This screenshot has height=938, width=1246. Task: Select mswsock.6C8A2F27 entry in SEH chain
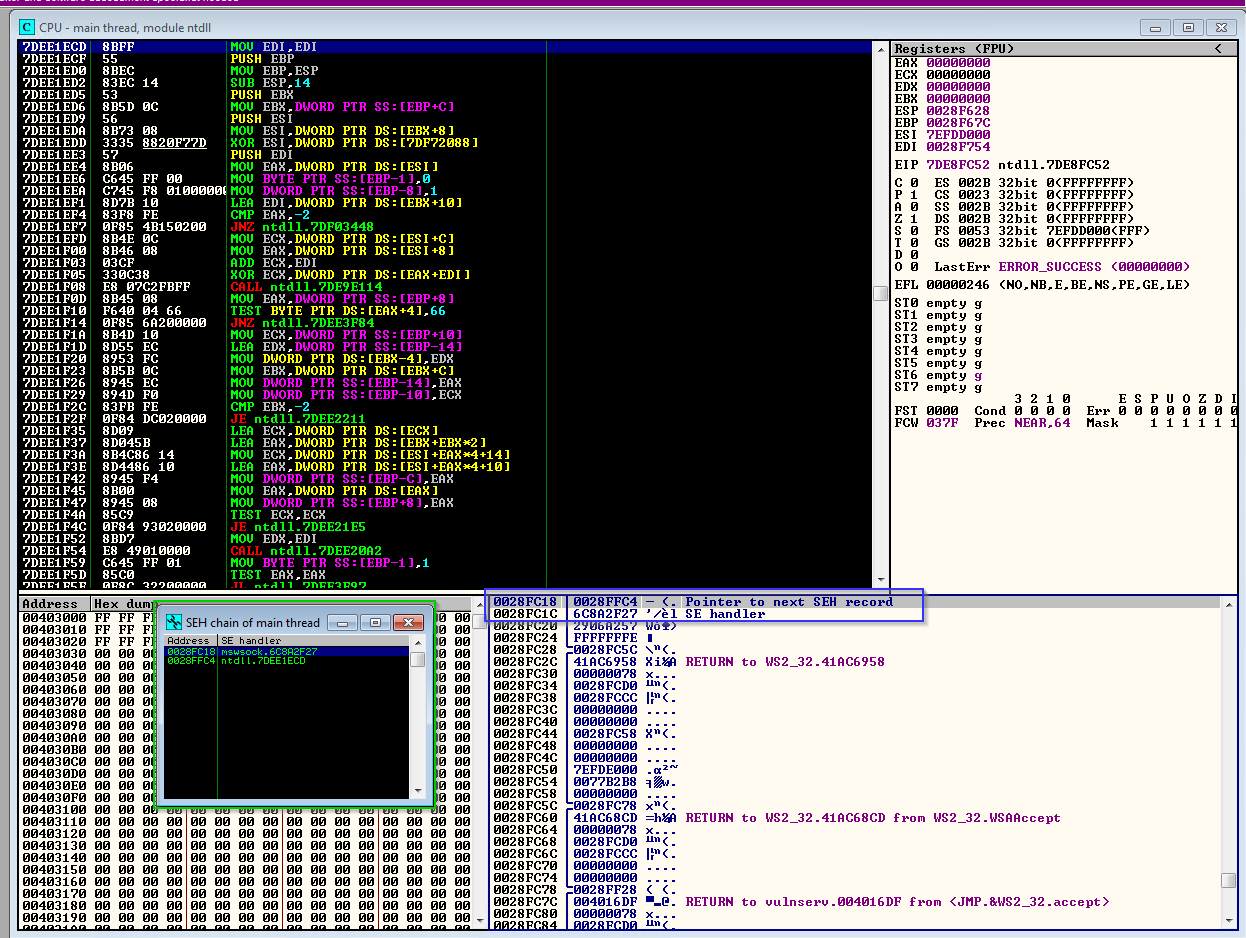point(268,651)
